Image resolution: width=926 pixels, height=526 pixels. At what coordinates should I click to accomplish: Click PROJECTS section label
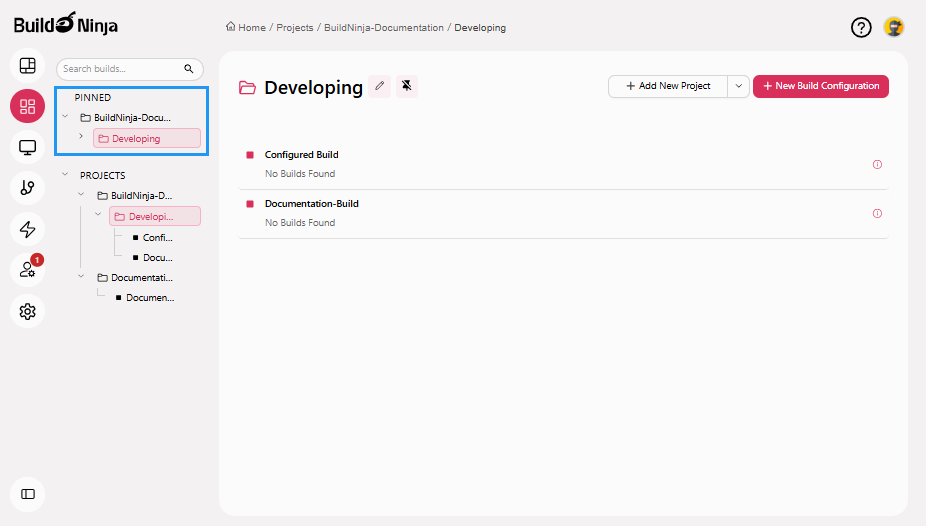pyautogui.click(x=103, y=175)
